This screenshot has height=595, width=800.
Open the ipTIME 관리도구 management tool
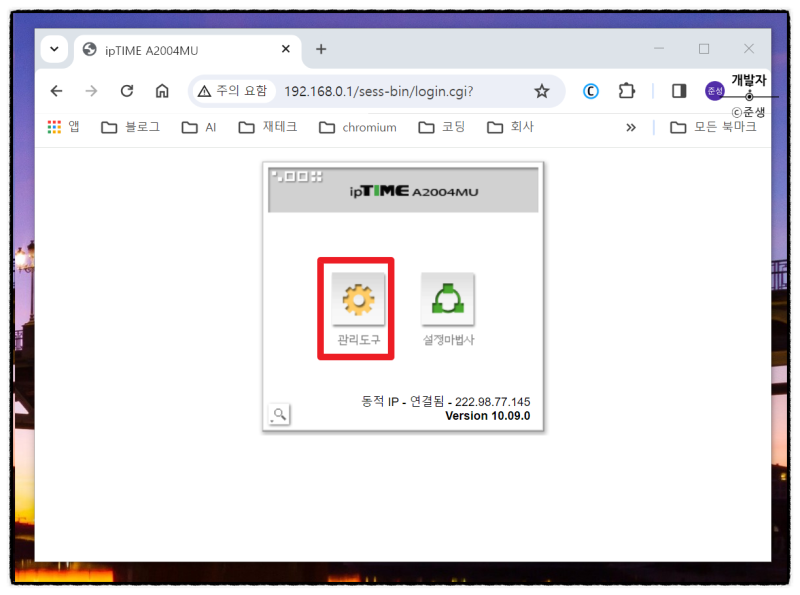tap(355, 298)
